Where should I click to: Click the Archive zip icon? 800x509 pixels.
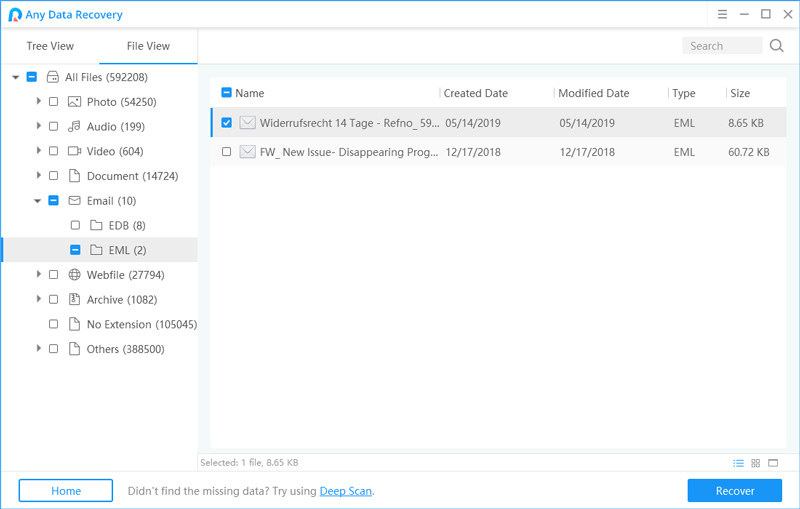[x=74, y=299]
